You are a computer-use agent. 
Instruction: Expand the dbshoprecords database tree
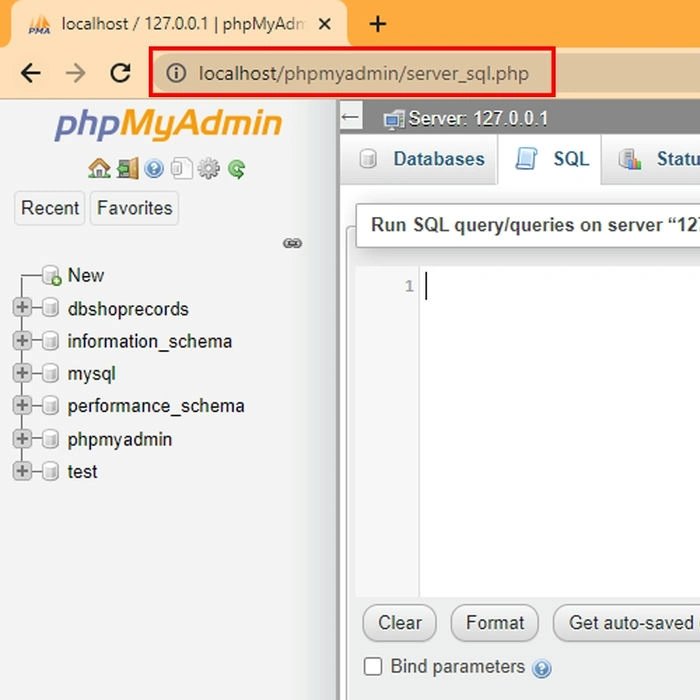[22, 307]
